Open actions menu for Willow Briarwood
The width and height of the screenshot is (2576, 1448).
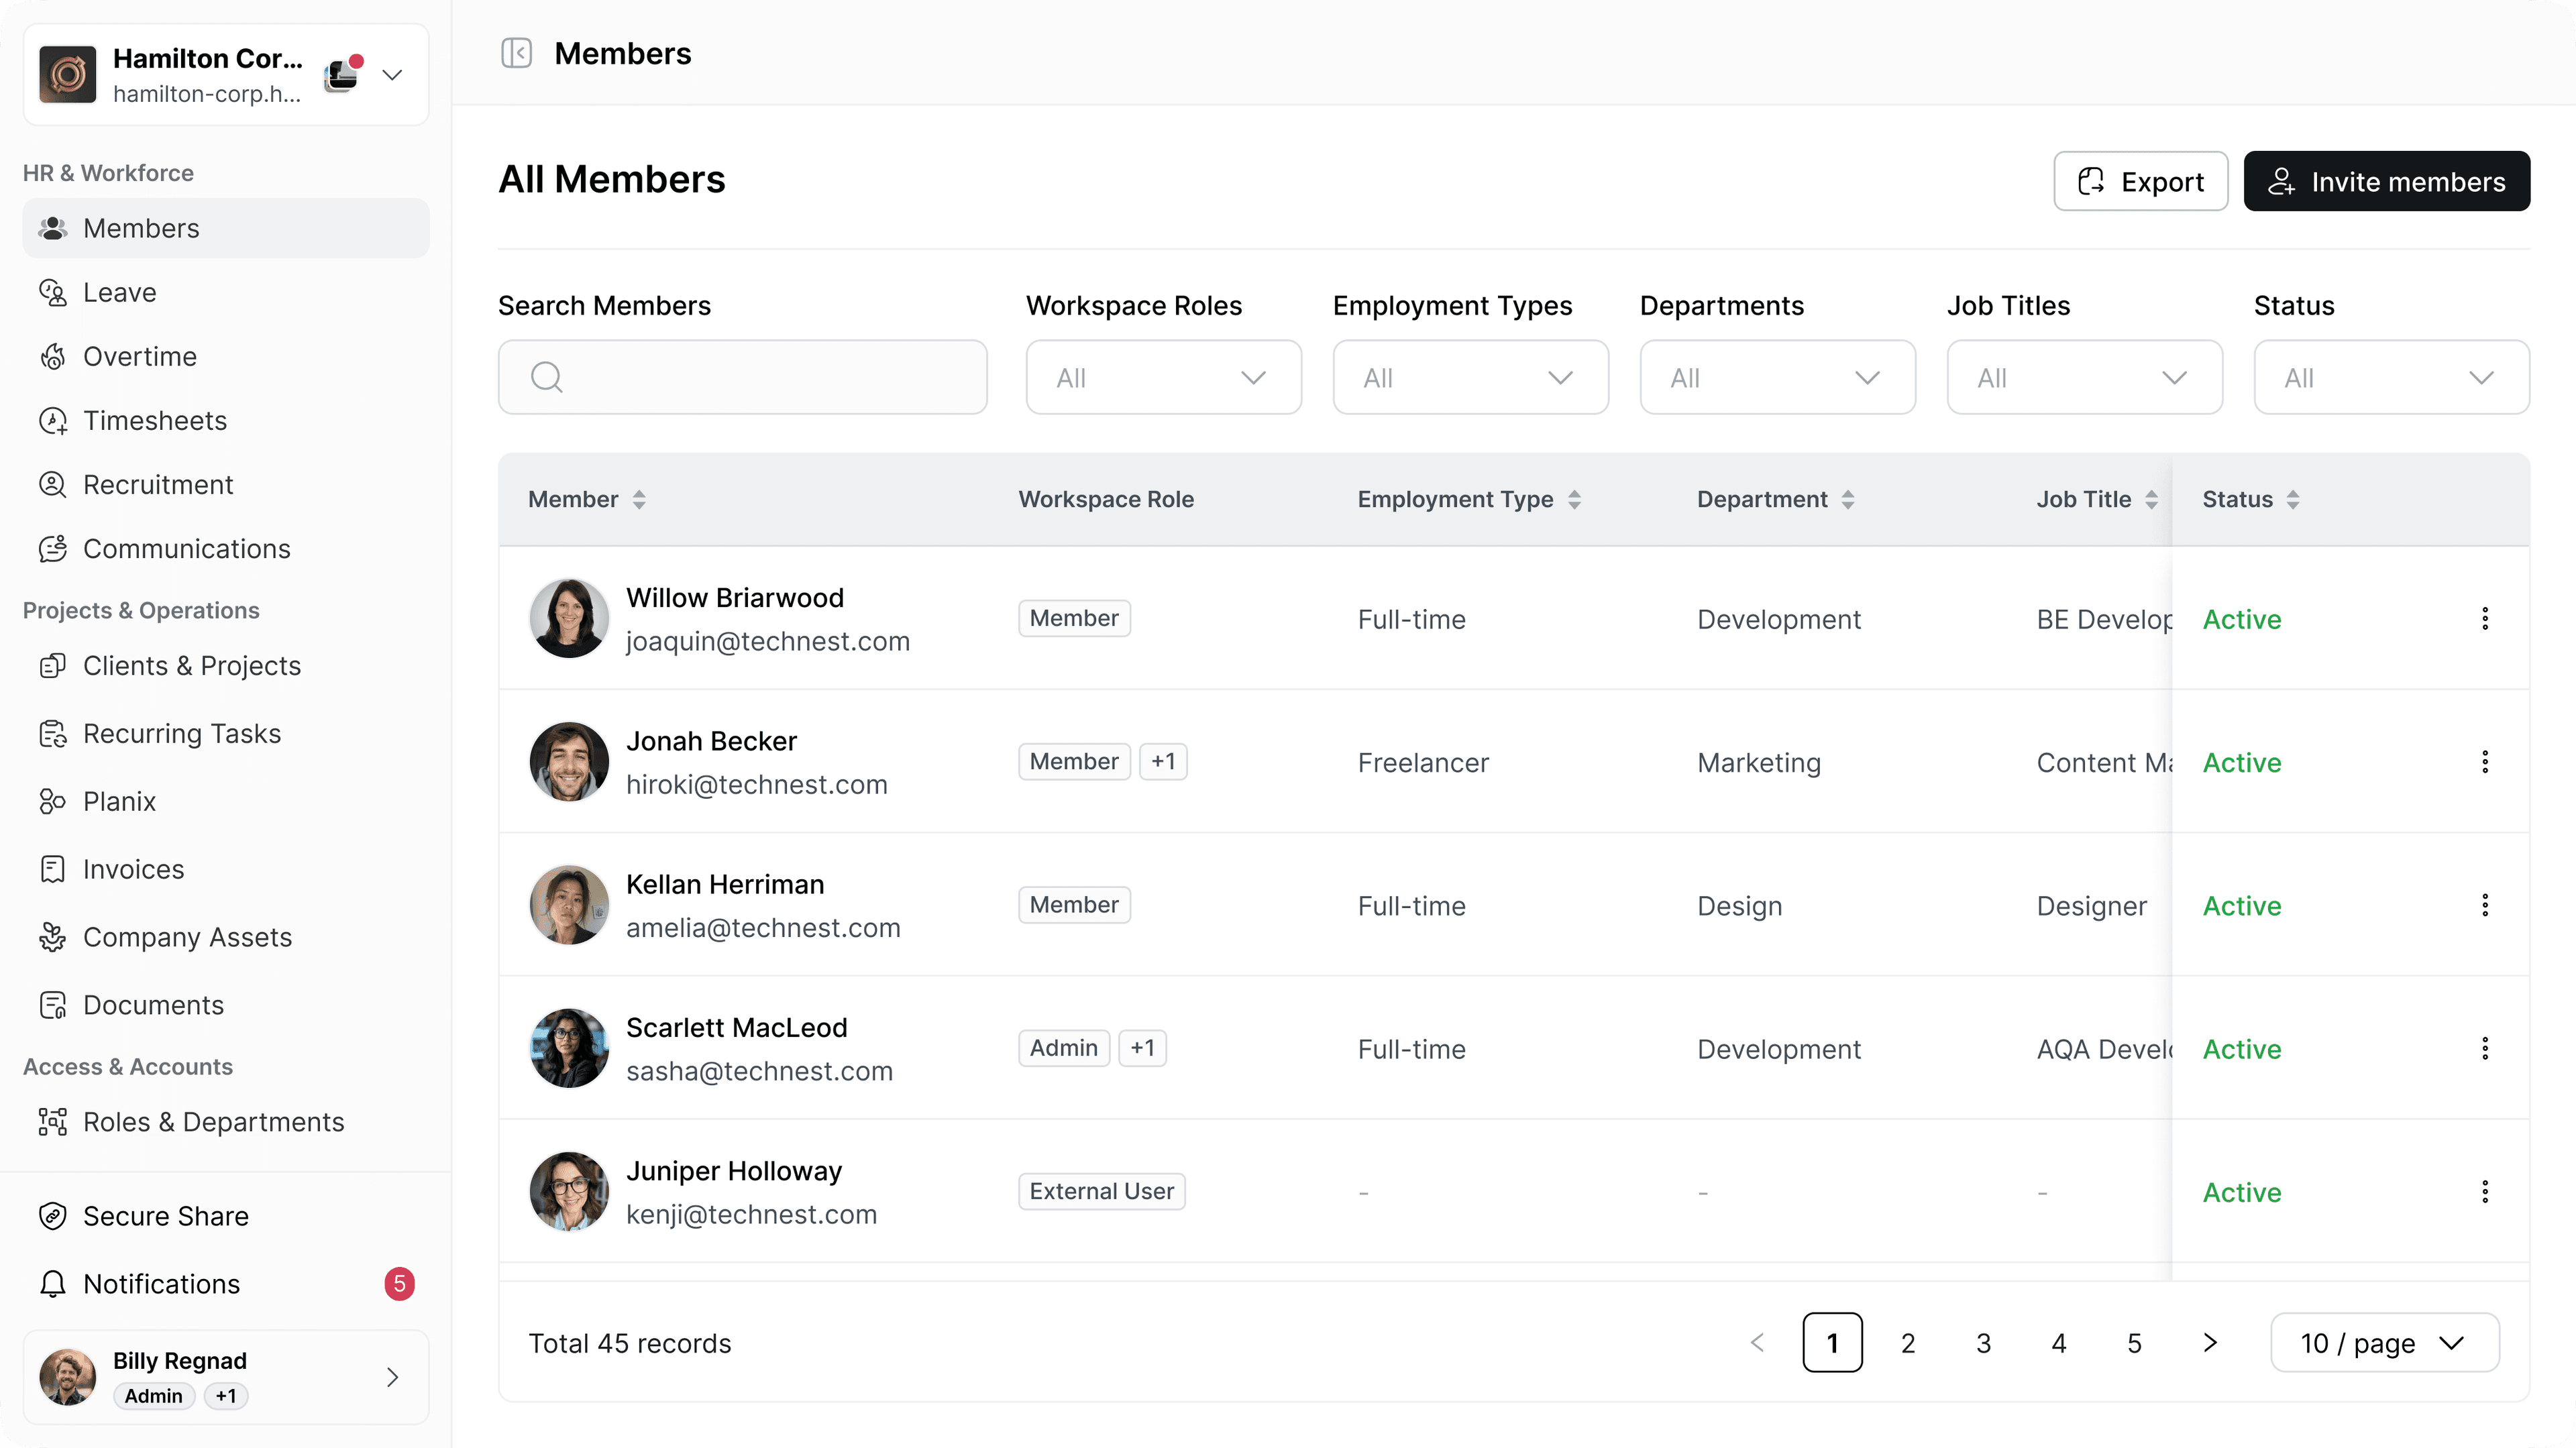click(2485, 619)
